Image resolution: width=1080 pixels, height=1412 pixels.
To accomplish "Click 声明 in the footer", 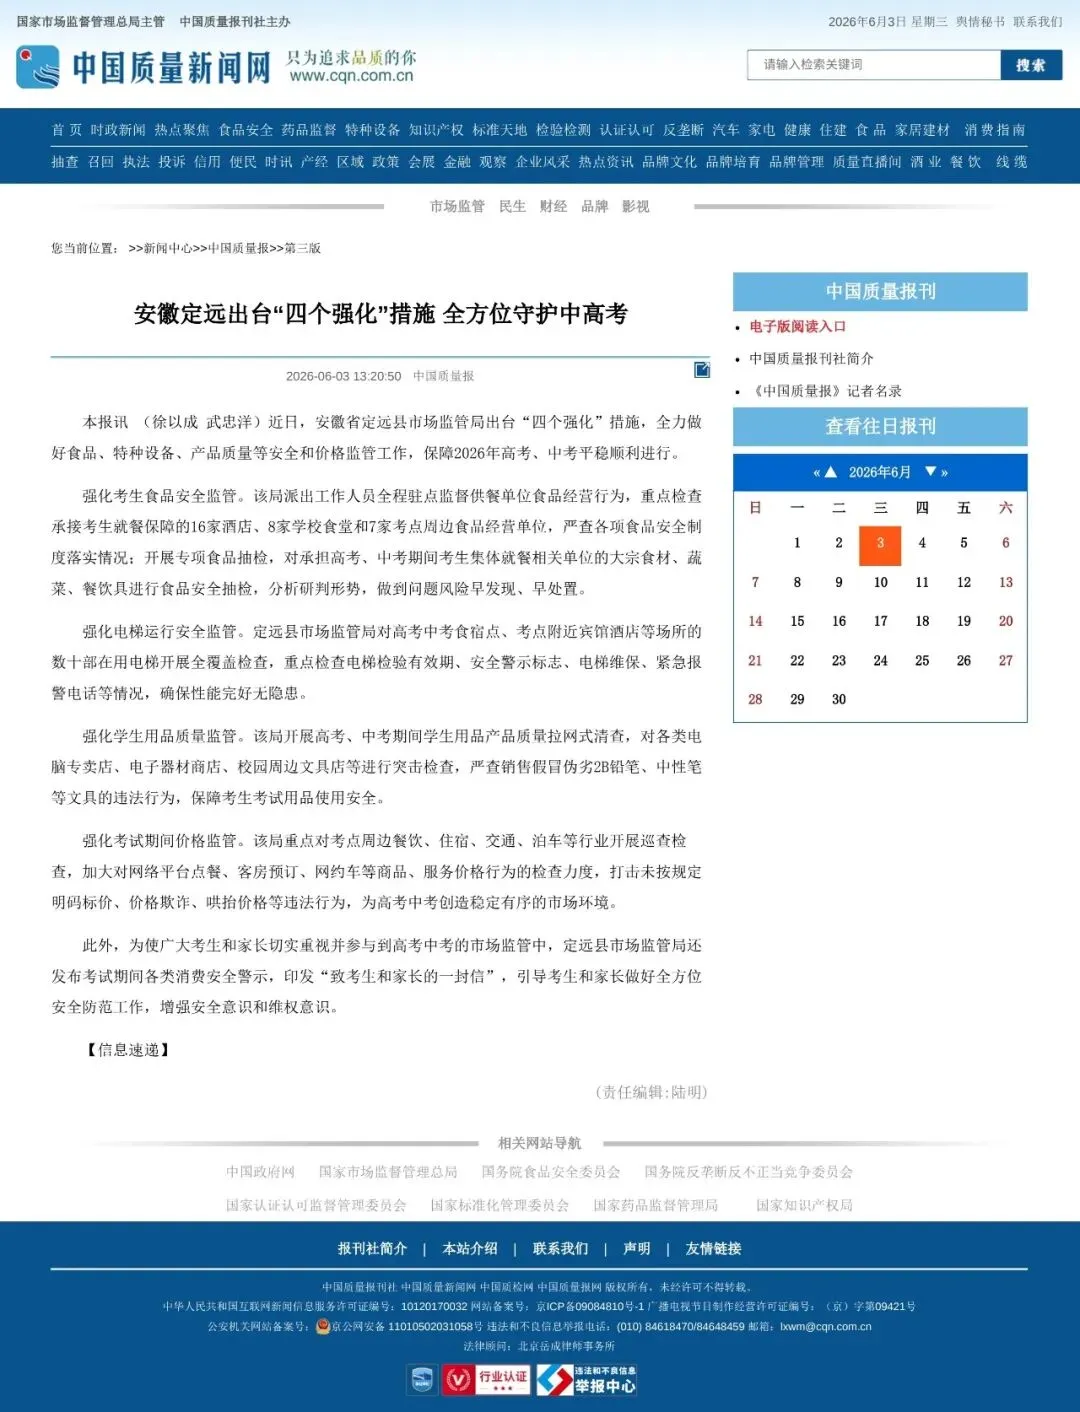I will click(x=637, y=1248).
